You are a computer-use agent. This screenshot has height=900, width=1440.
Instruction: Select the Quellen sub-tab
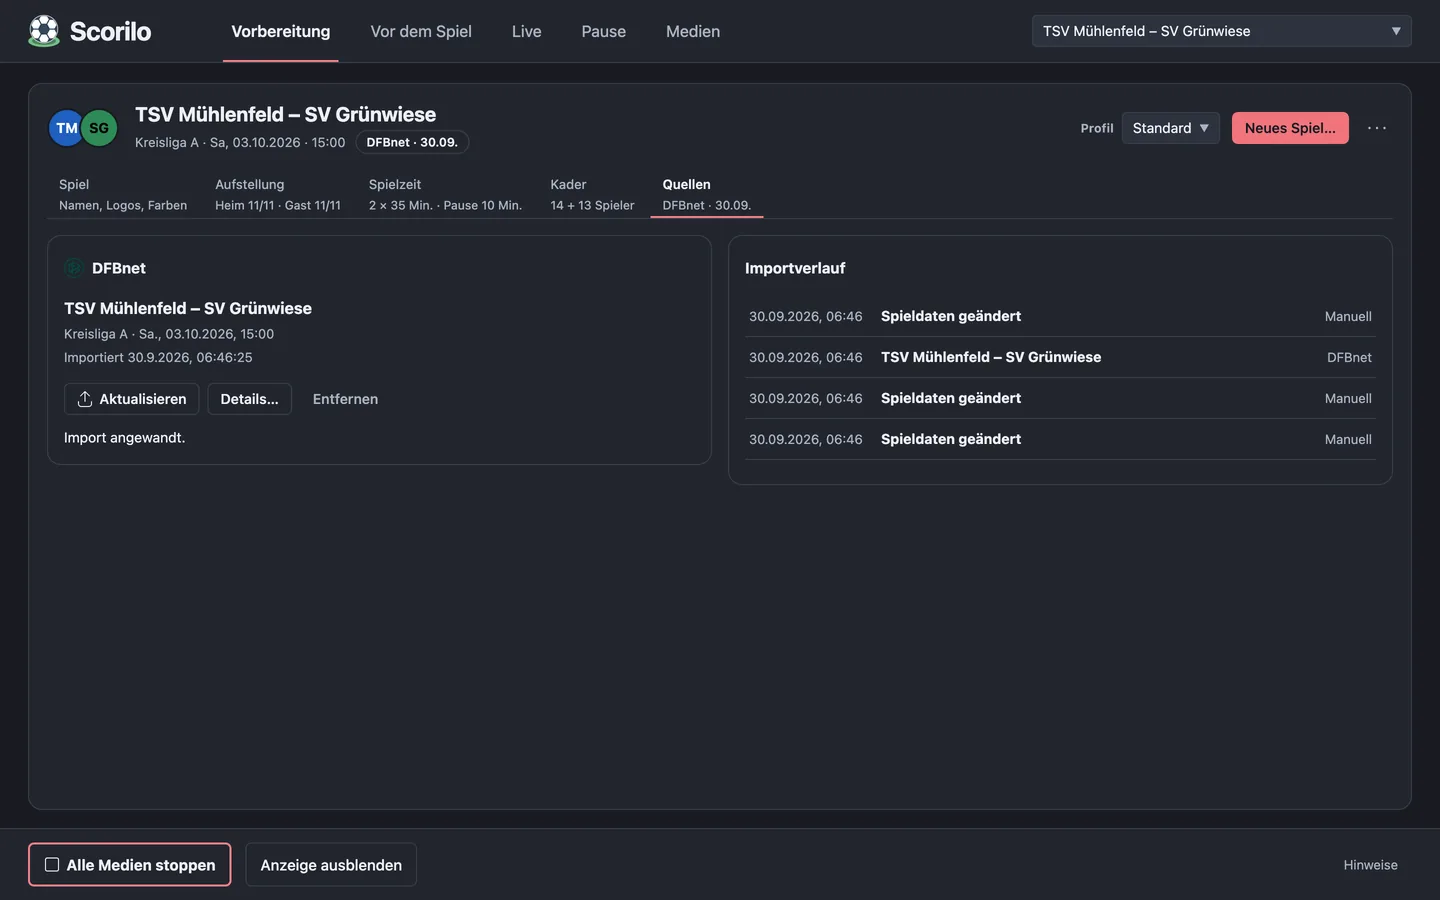point(707,195)
